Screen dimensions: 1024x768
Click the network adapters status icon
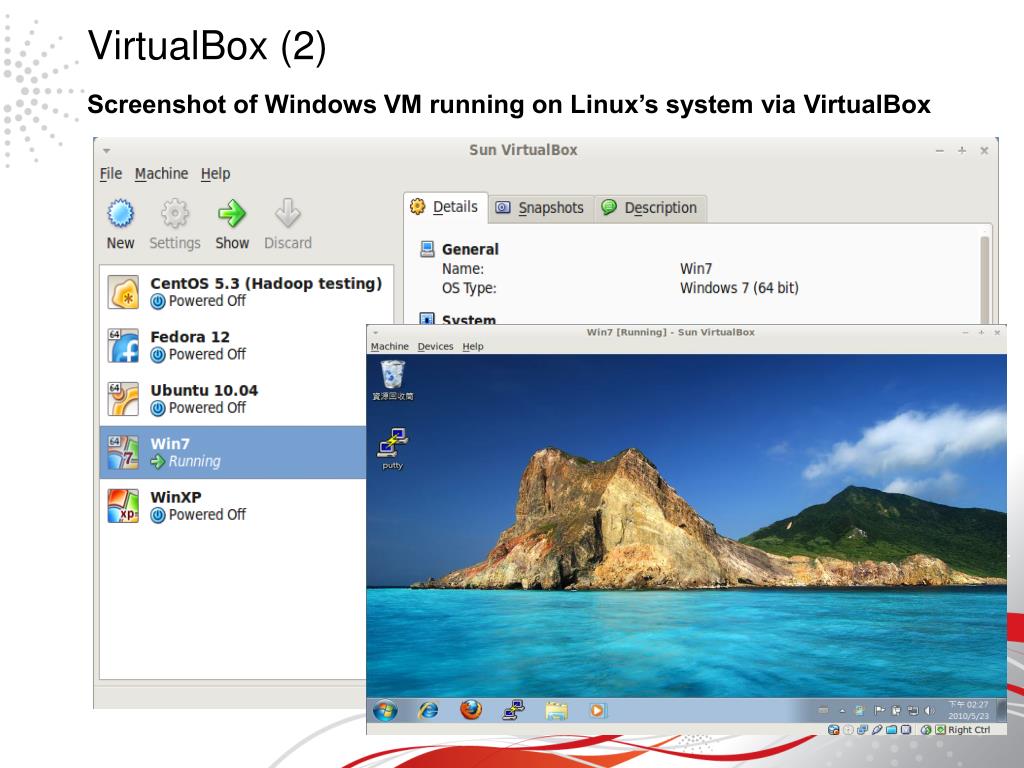pyautogui.click(x=862, y=729)
